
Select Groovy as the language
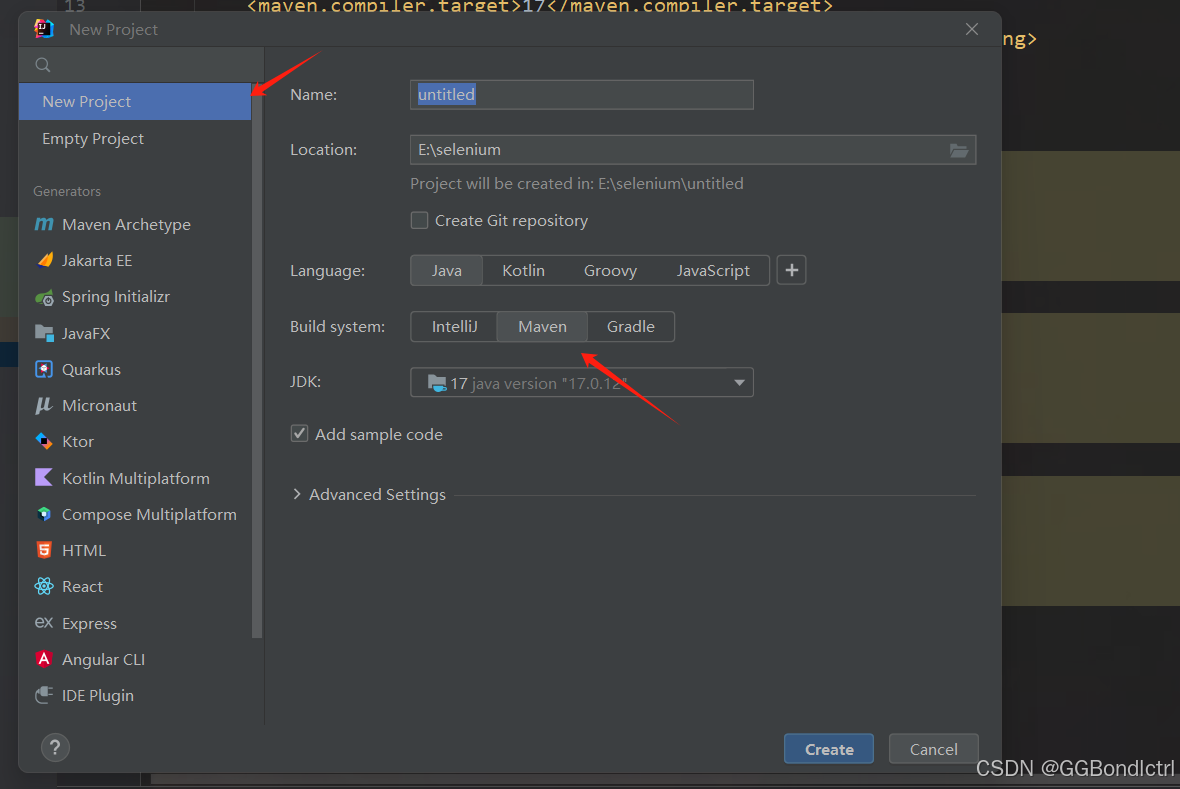tap(610, 270)
